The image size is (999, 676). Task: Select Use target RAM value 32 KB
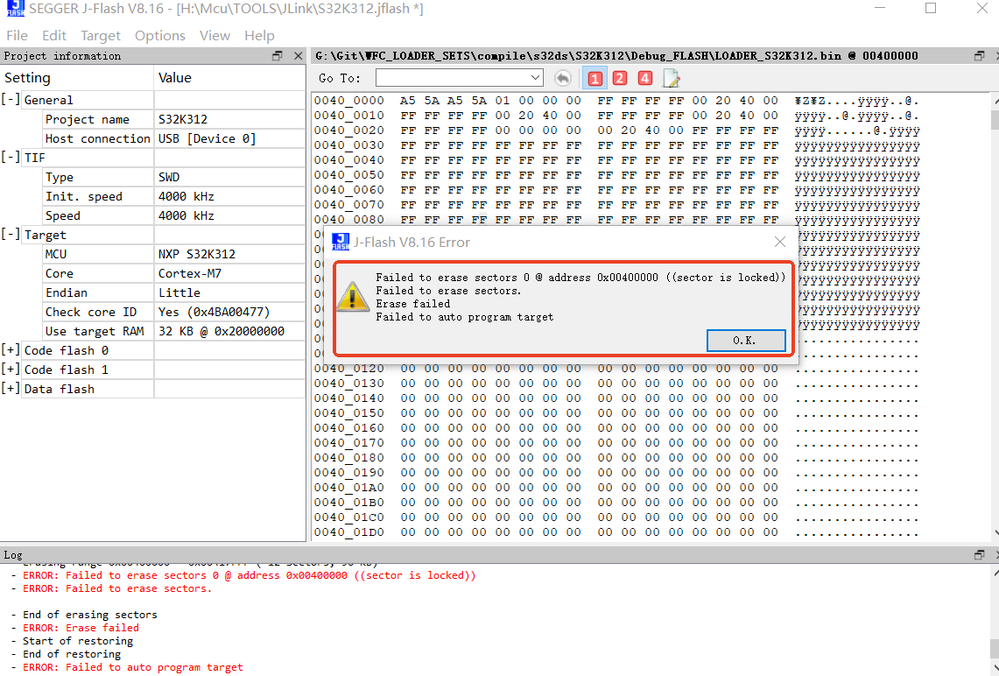(221, 331)
